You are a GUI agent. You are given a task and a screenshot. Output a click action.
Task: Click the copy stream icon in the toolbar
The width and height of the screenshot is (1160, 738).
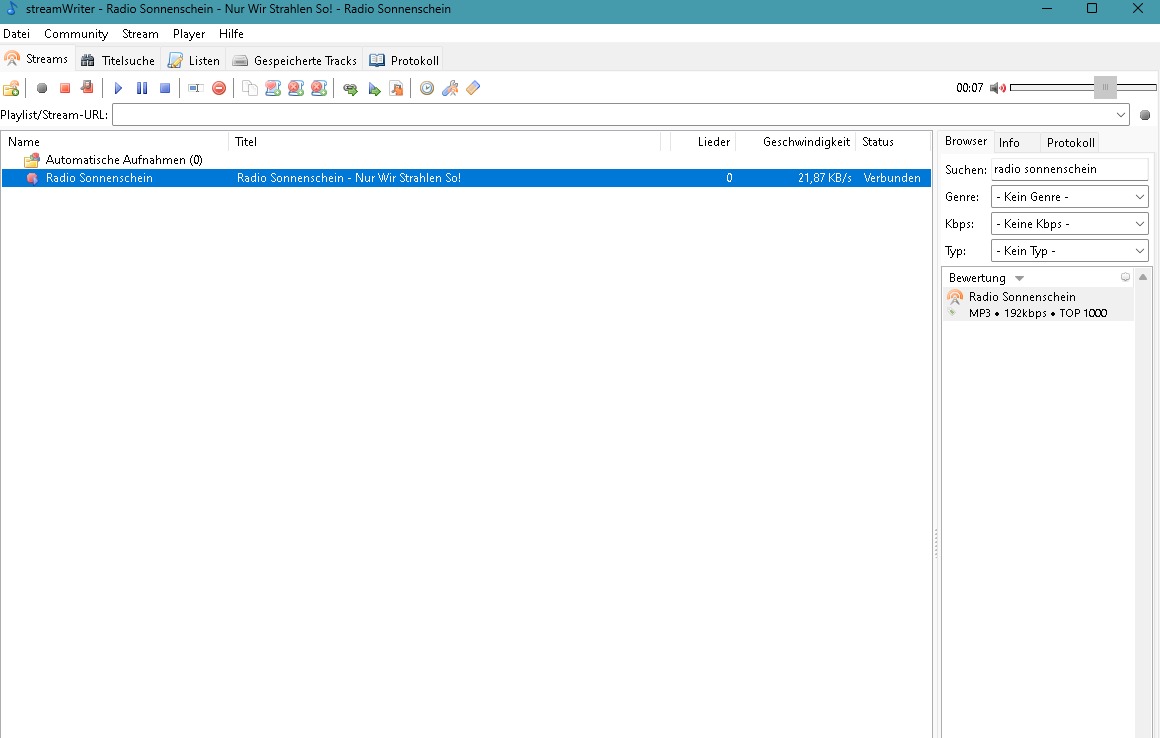pyautogui.click(x=250, y=89)
